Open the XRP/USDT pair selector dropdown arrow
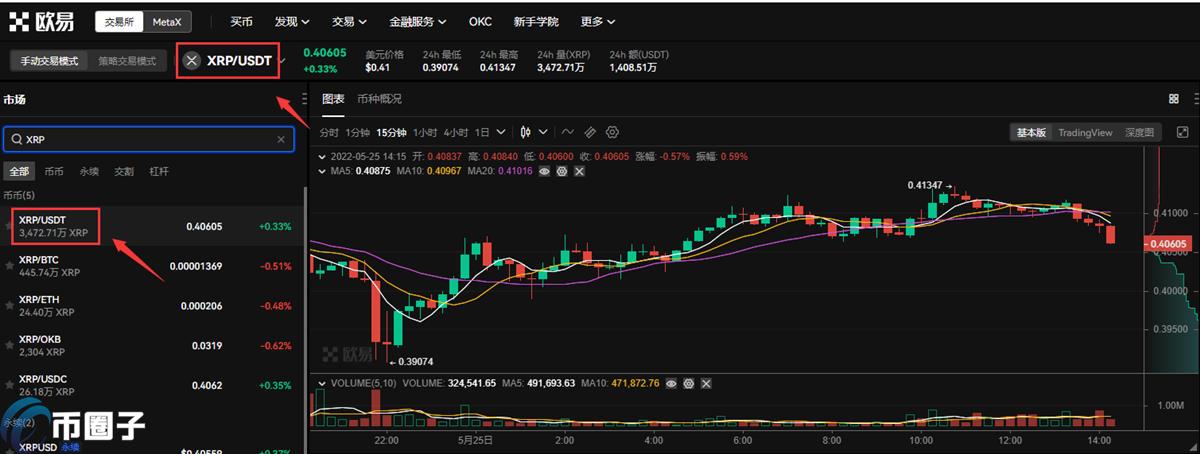The image size is (1200, 454). (x=283, y=61)
